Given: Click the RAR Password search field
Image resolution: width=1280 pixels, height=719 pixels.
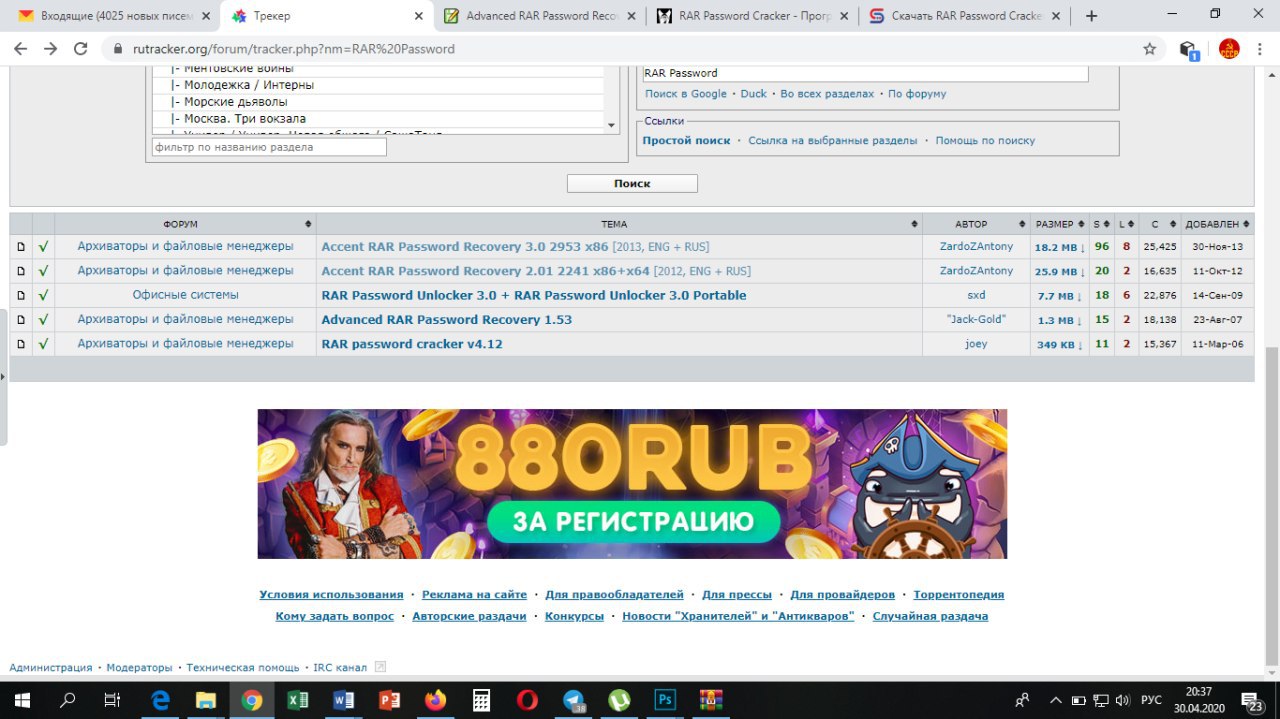Looking at the screenshot, I should point(865,73).
